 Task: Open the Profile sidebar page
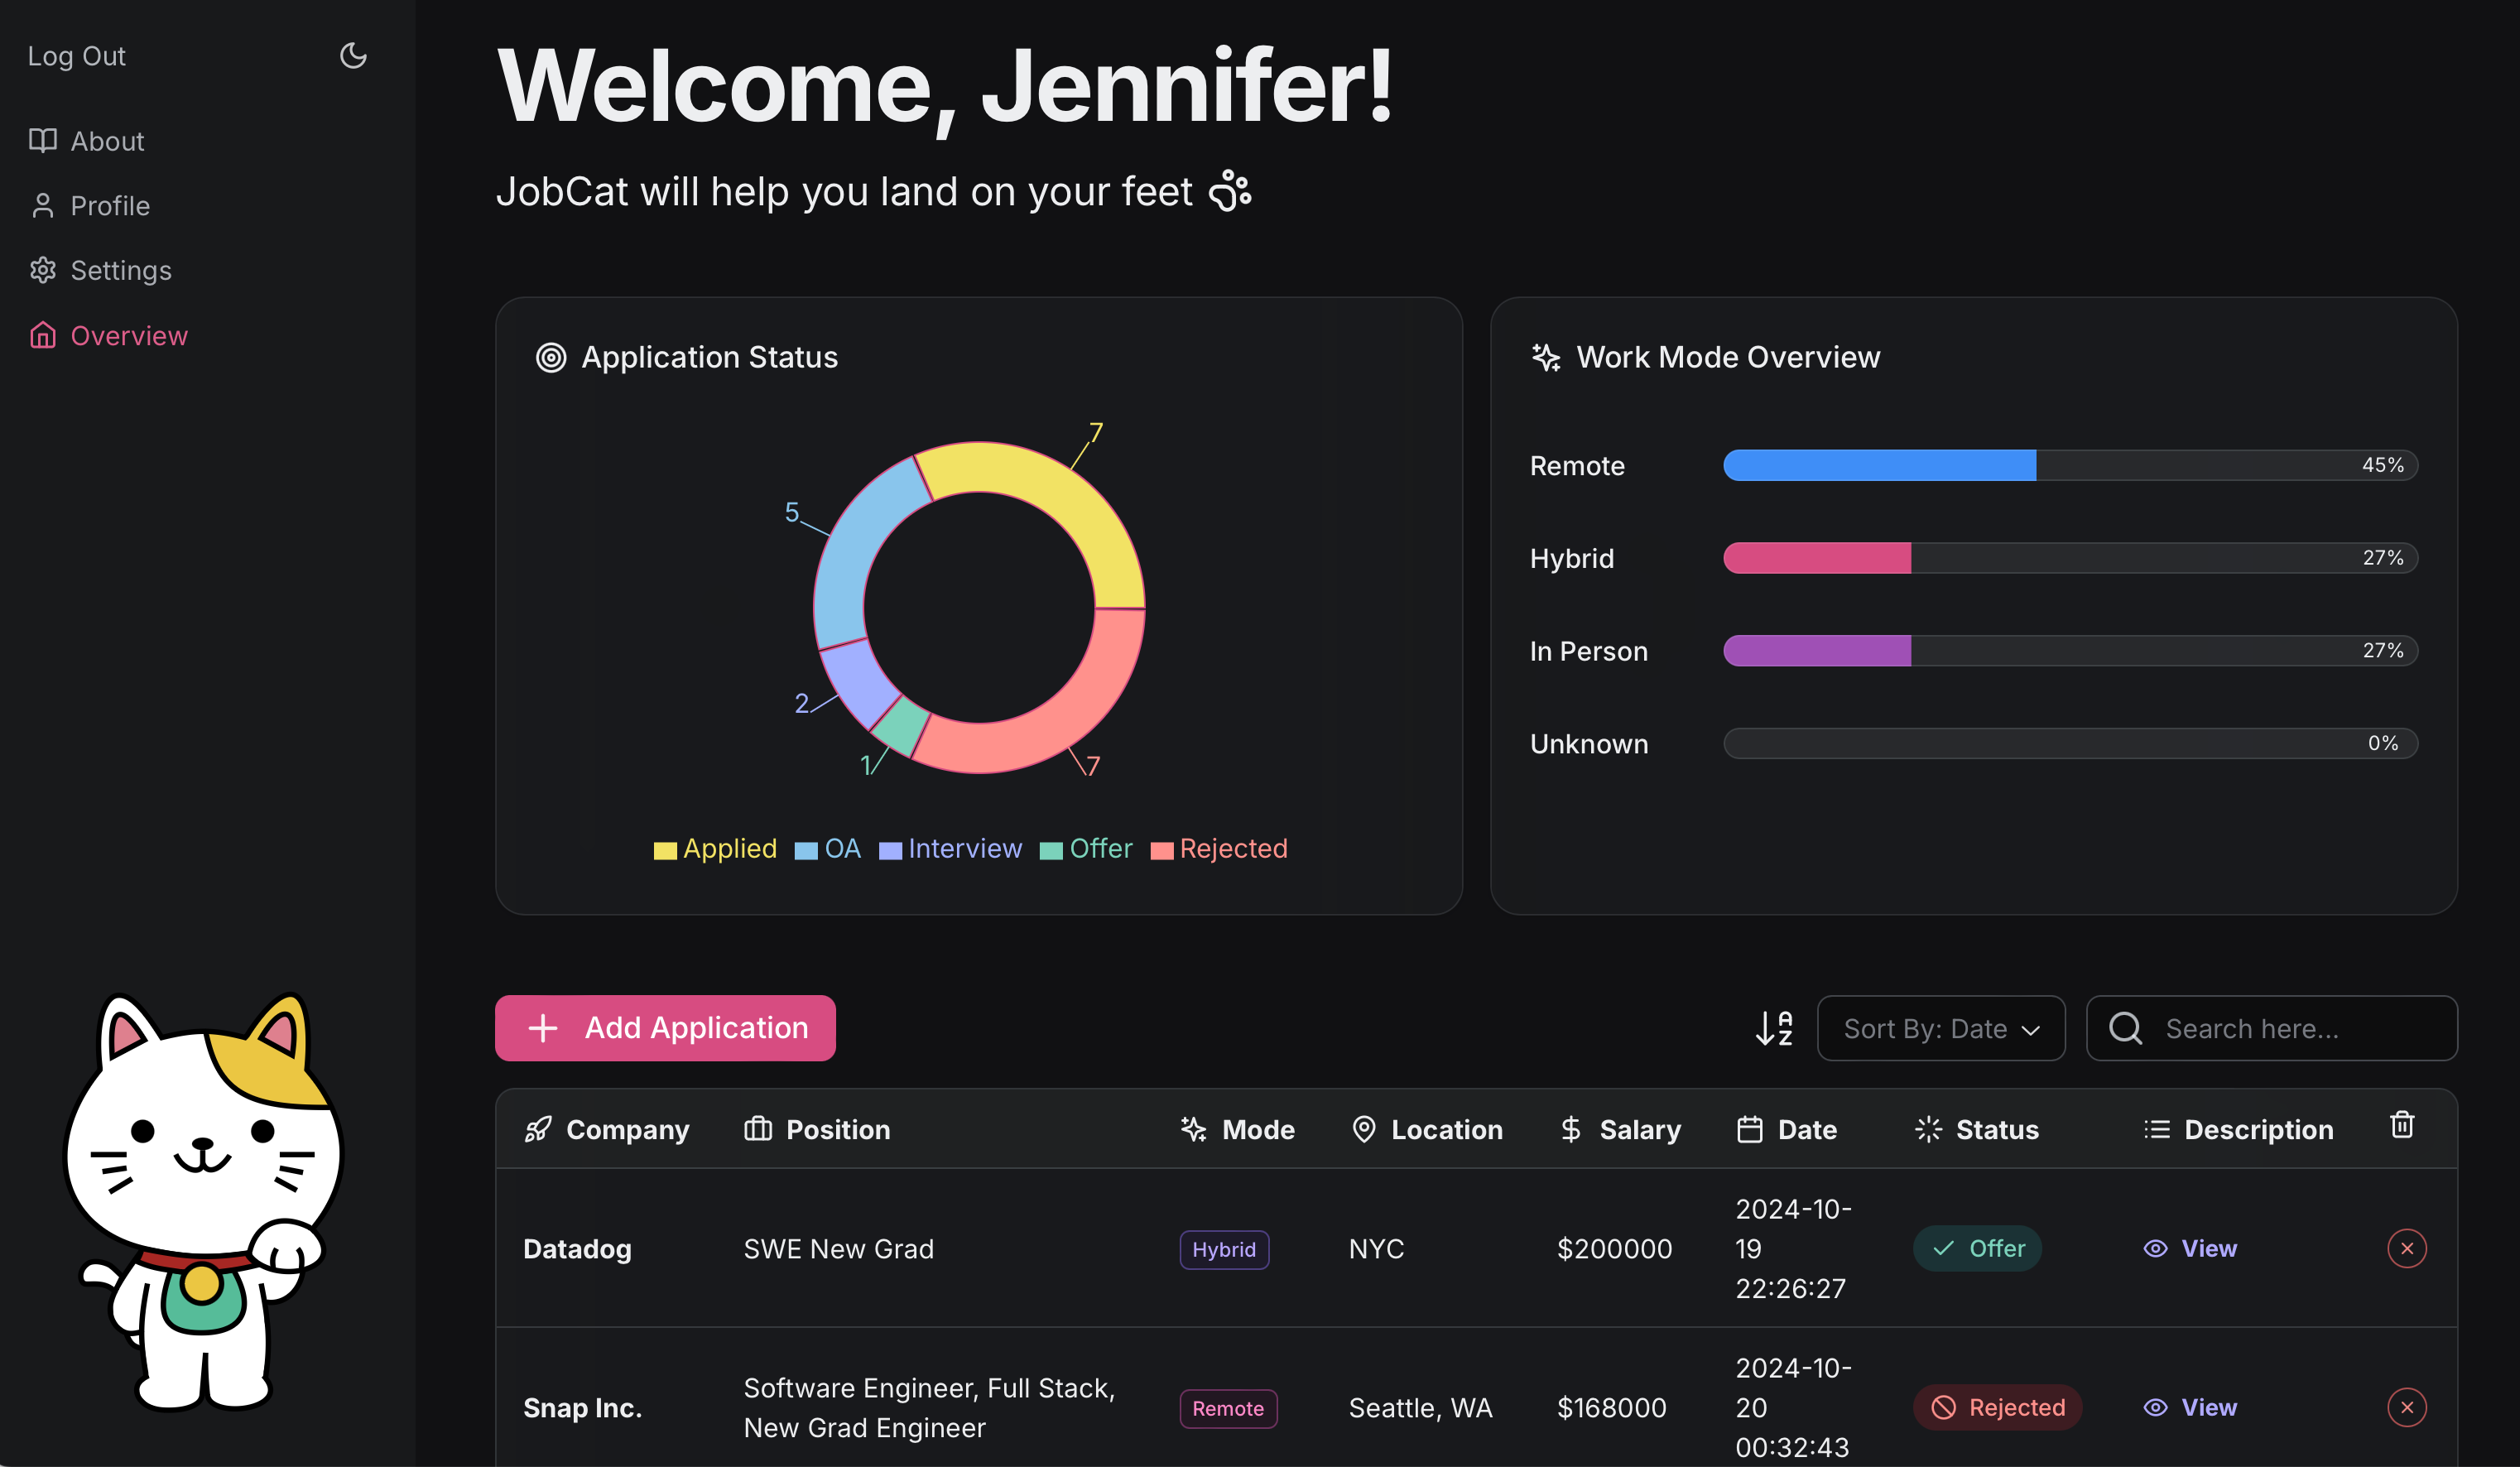[x=110, y=206]
